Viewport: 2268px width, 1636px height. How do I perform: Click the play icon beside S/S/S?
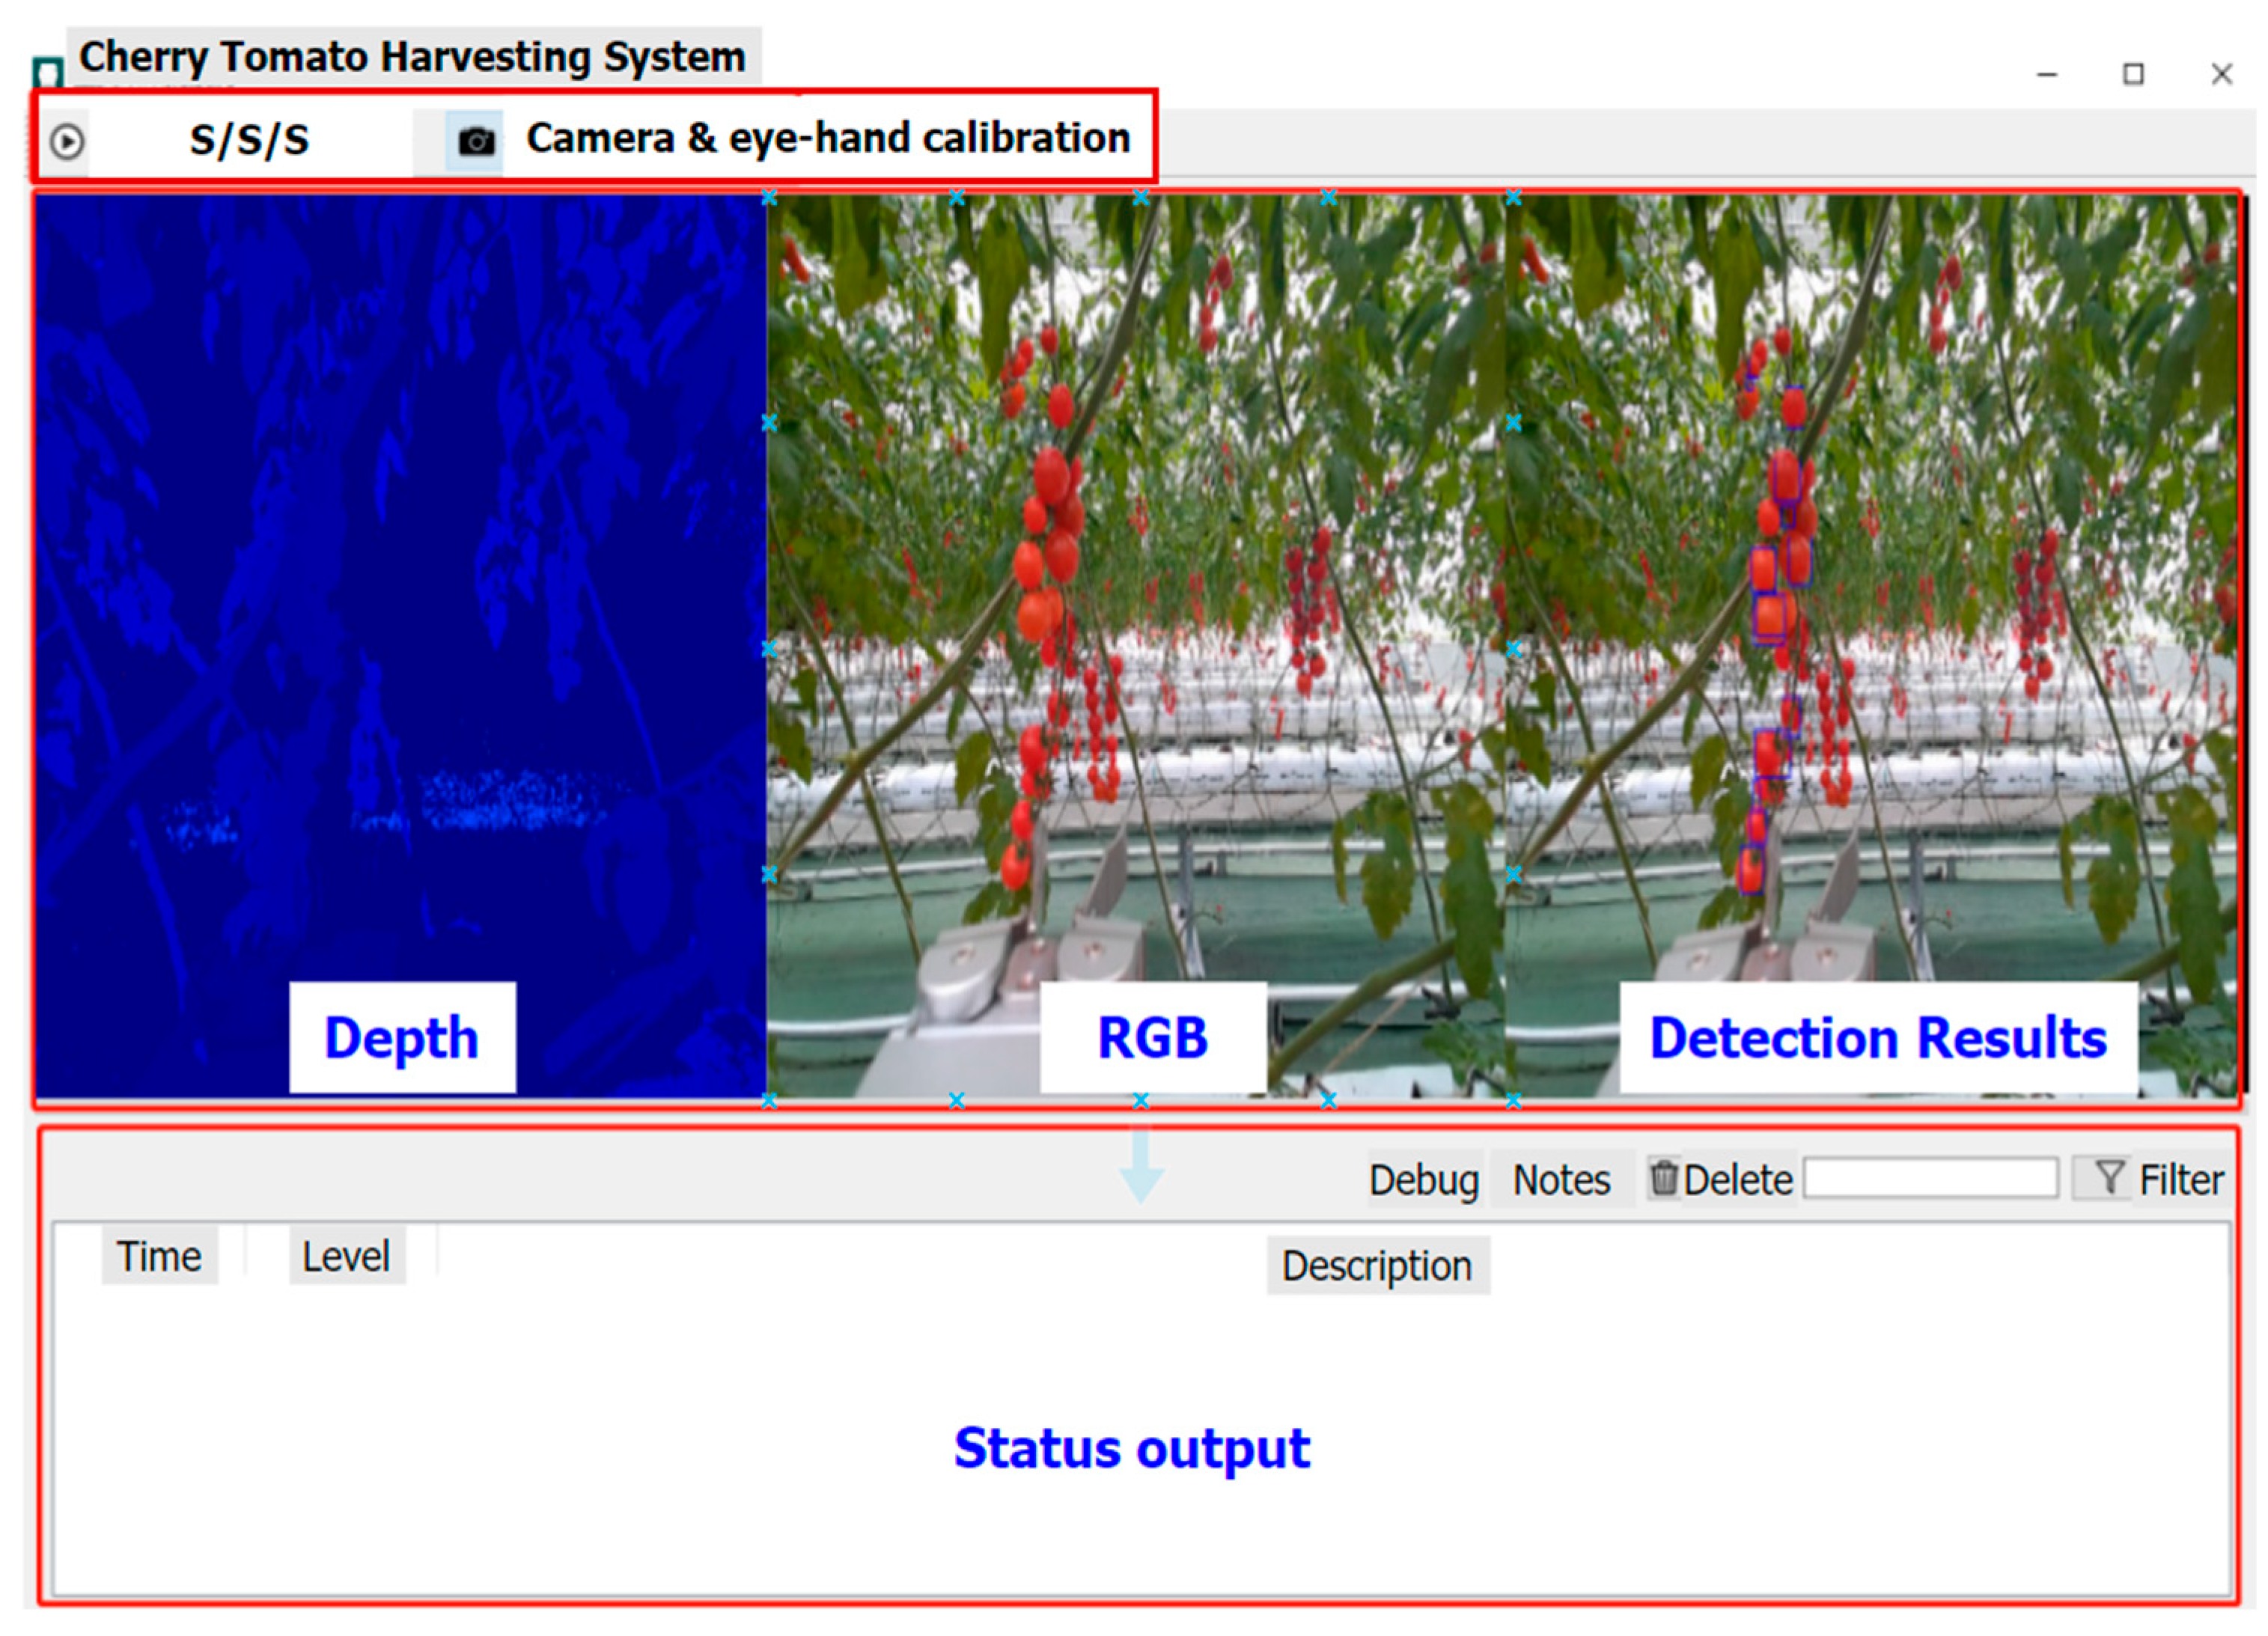67,142
